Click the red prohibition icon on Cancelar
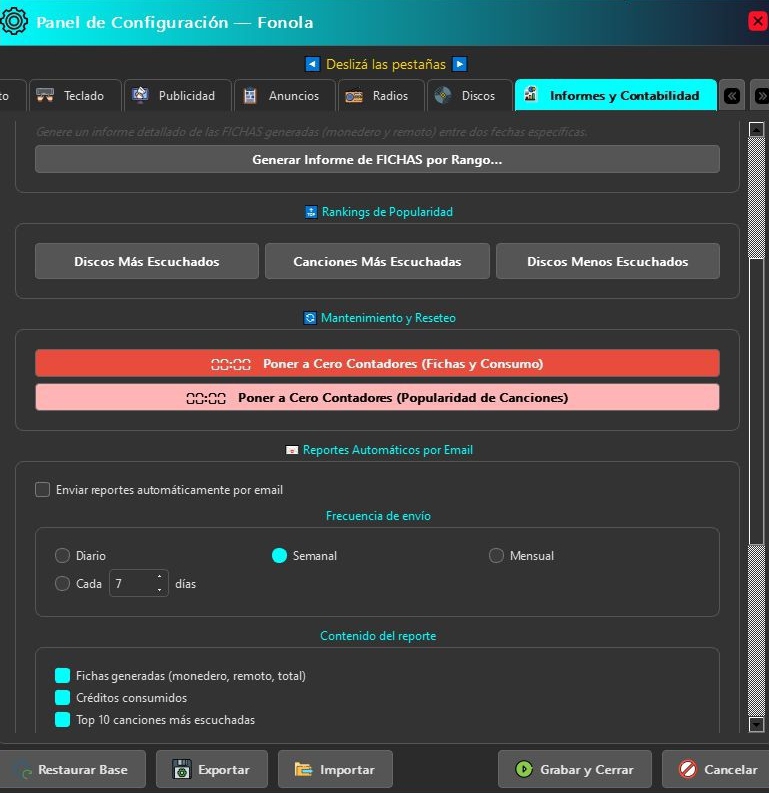 point(688,769)
